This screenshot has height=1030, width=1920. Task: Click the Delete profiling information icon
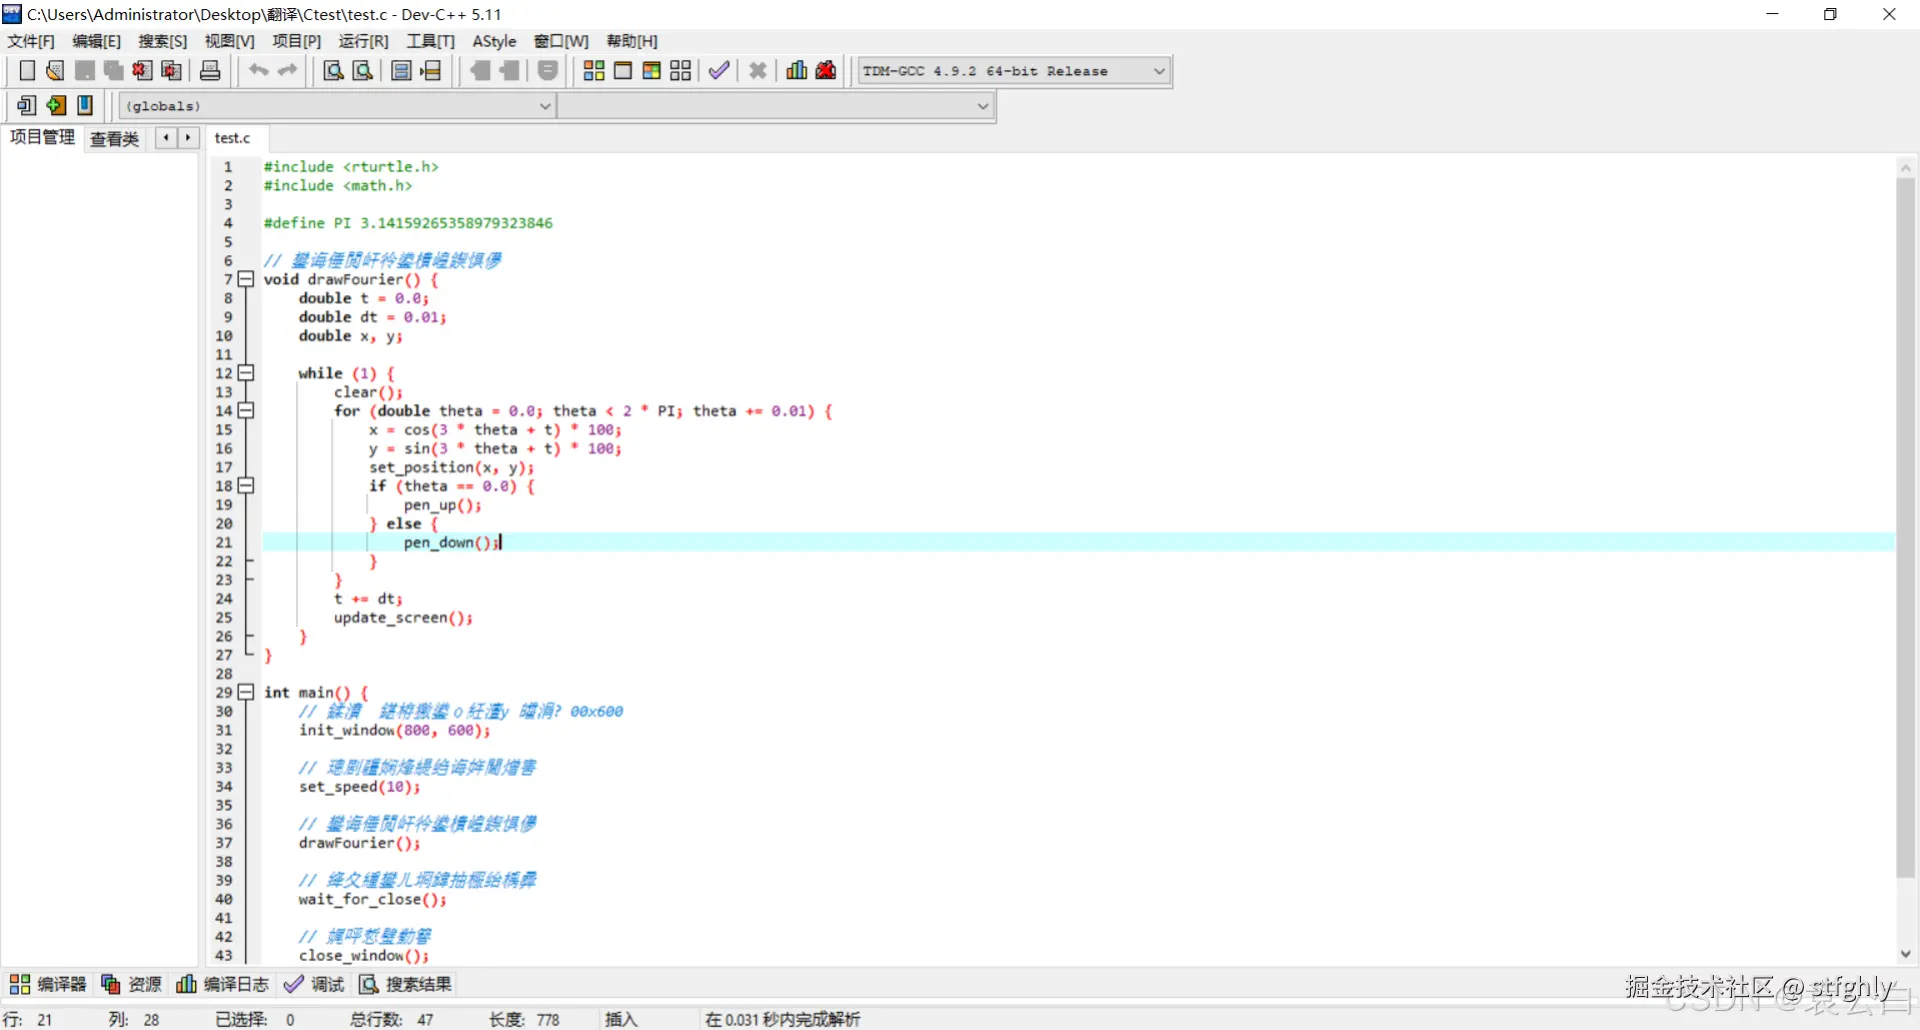826,71
